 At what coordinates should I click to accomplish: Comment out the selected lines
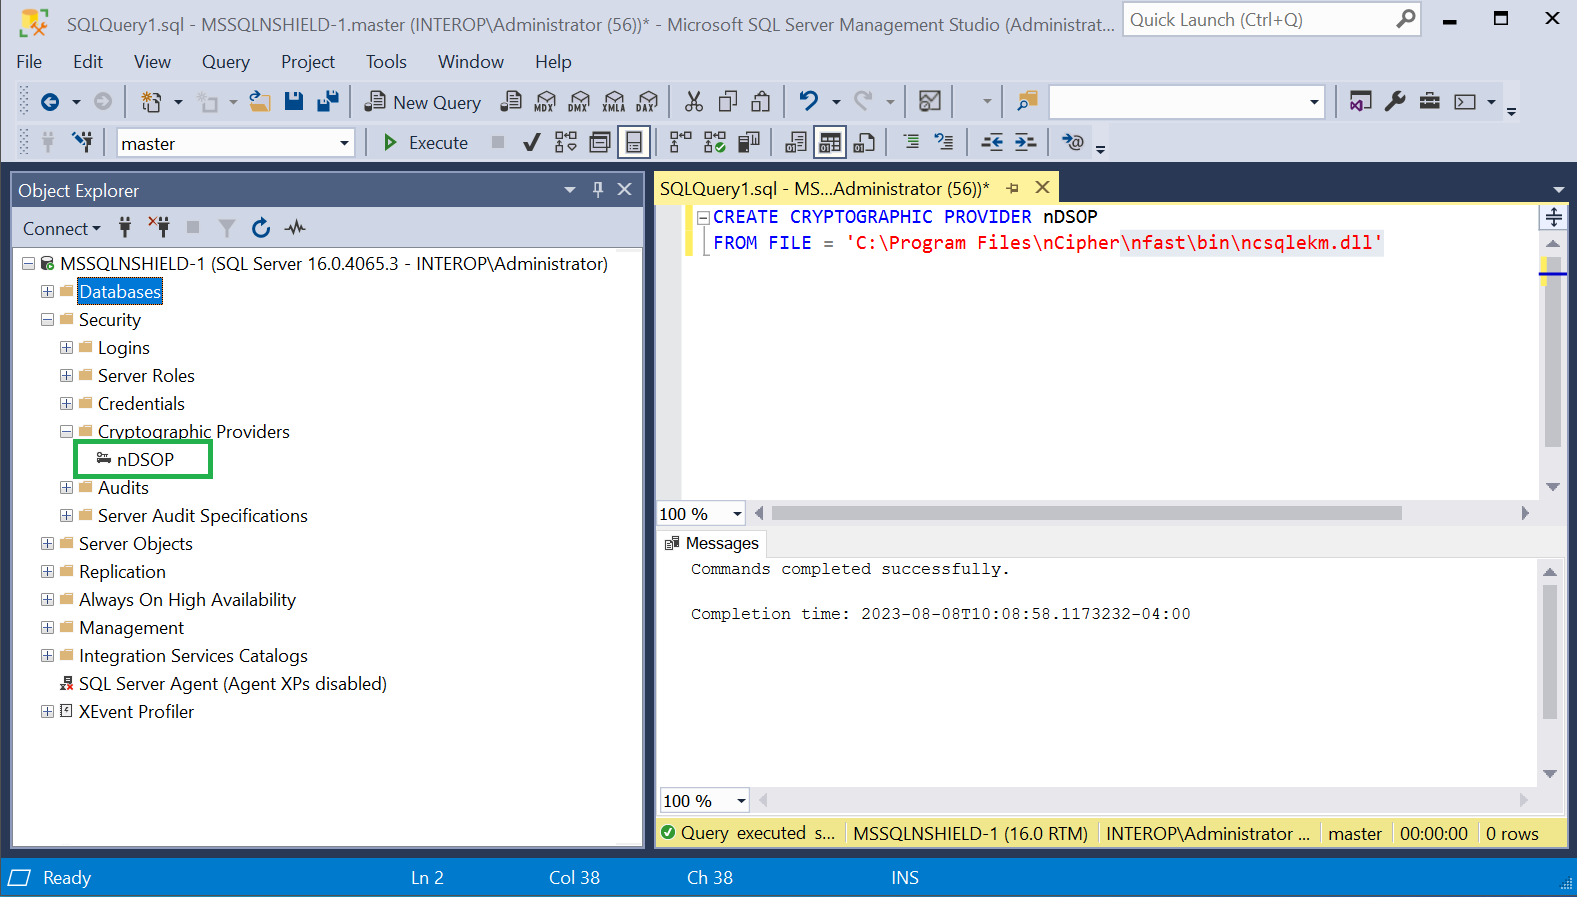[x=911, y=142]
